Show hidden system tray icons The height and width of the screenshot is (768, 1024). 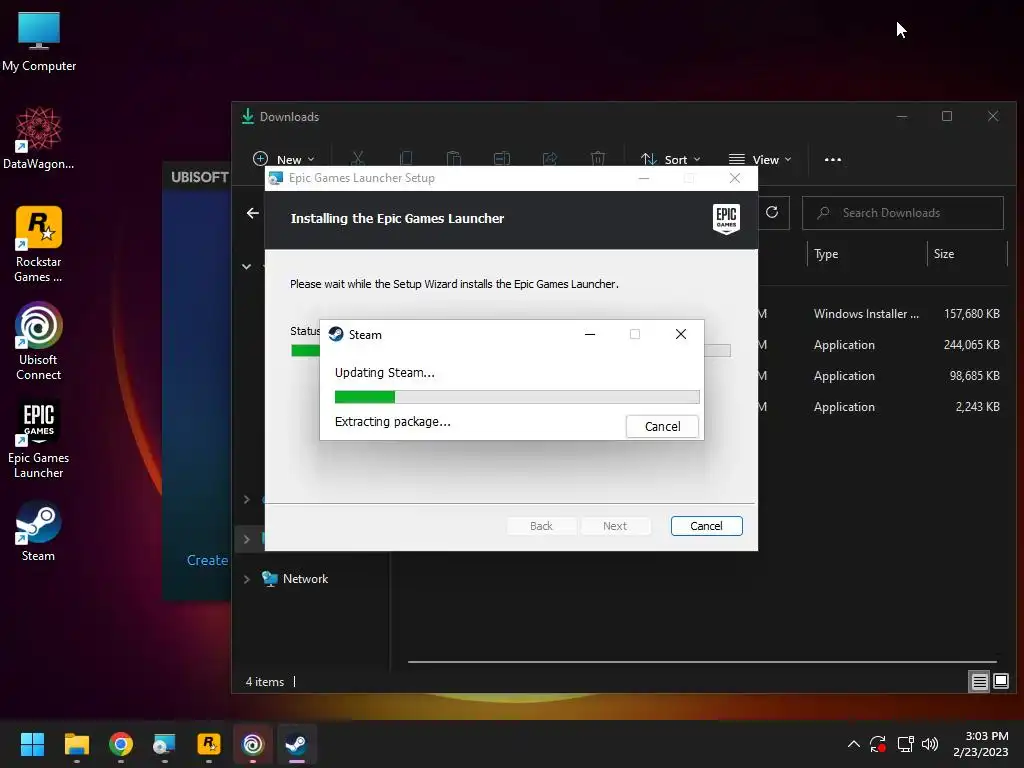854,744
